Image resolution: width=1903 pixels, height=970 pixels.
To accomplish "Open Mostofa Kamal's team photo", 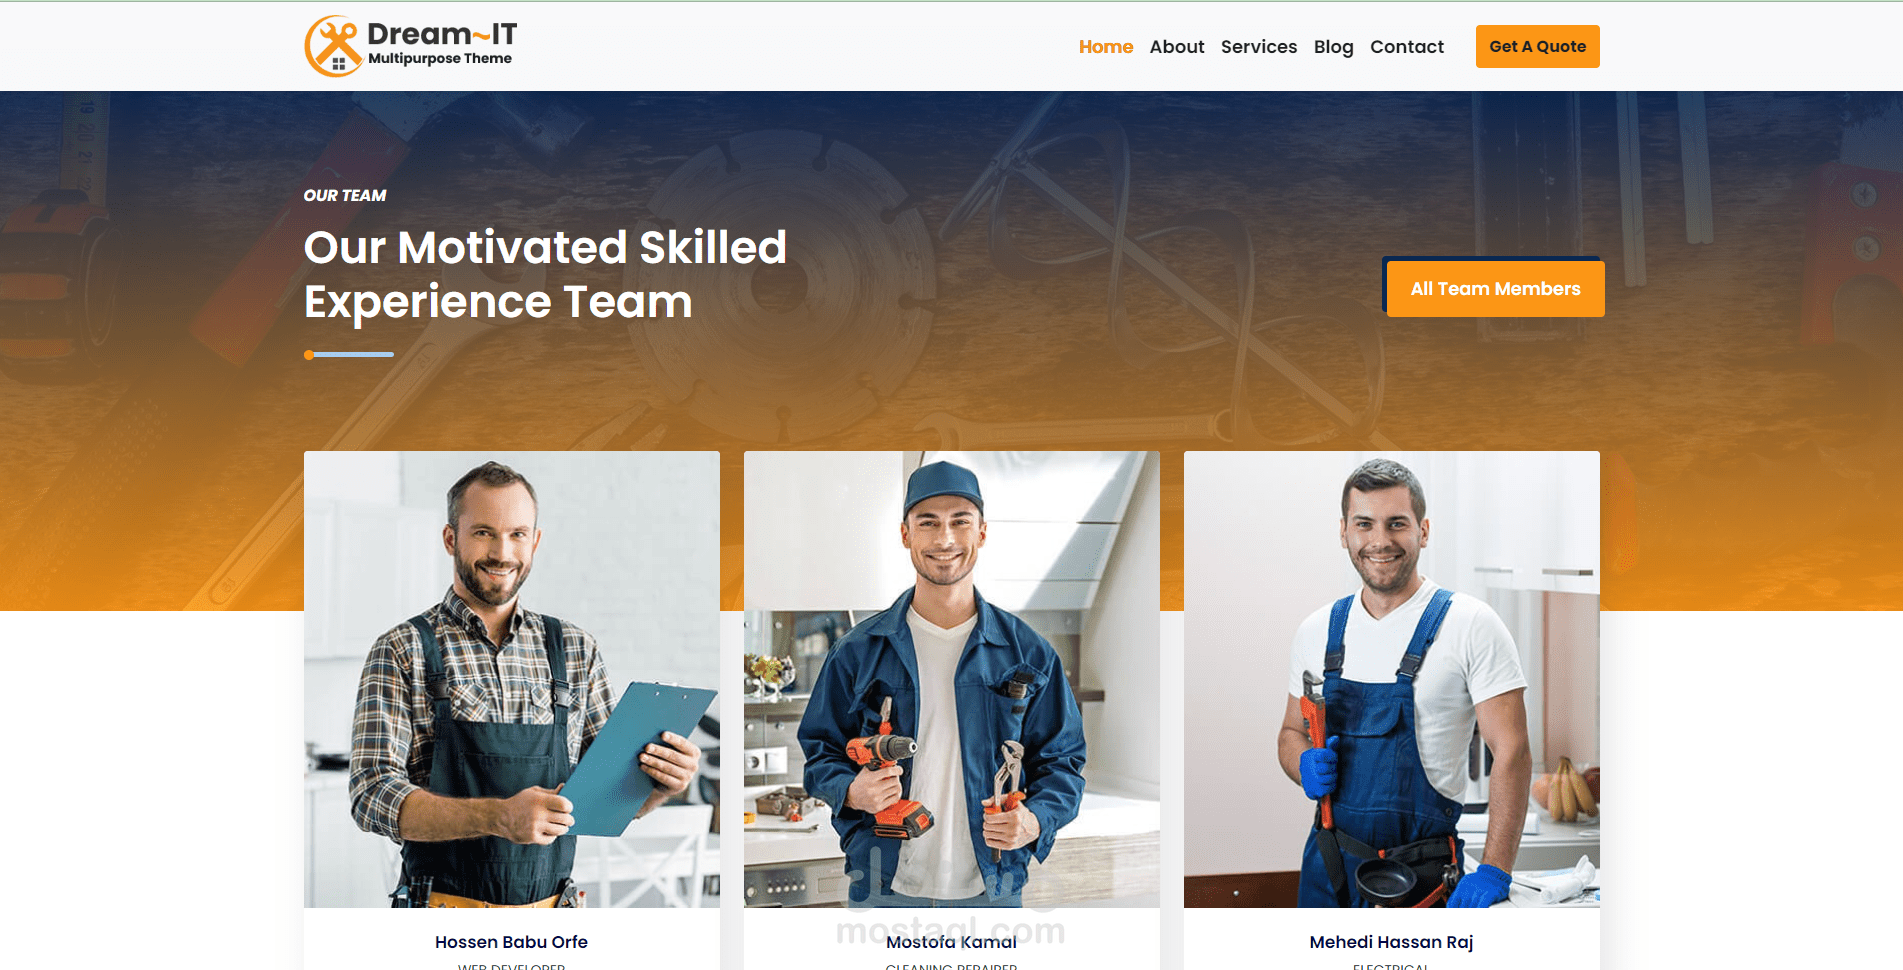I will tap(952, 679).
